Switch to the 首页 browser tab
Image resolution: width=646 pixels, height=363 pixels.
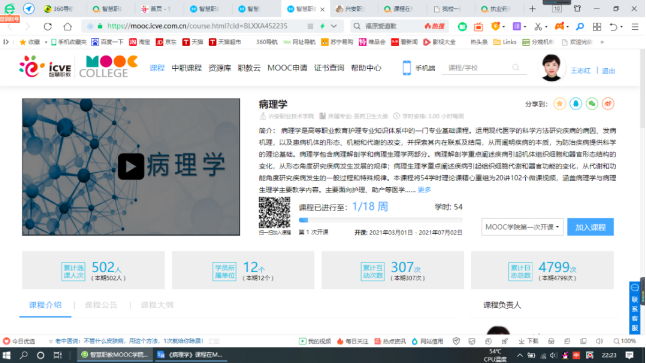point(156,9)
